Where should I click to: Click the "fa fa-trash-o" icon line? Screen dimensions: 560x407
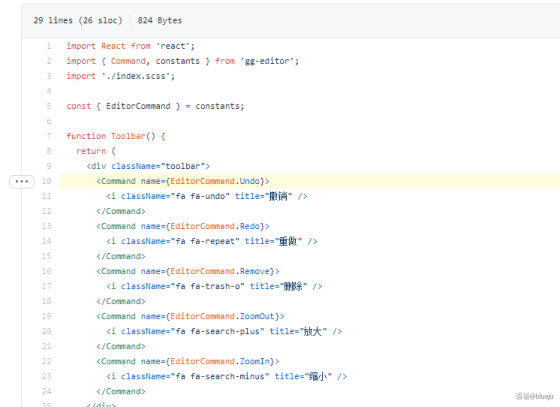point(214,286)
